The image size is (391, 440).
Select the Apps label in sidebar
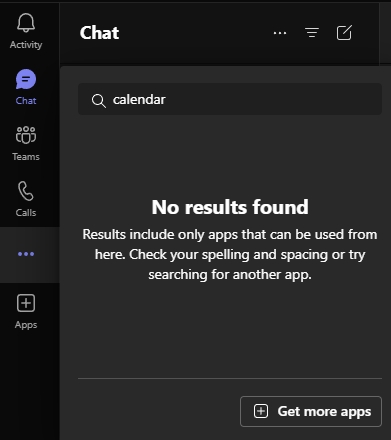point(26,325)
